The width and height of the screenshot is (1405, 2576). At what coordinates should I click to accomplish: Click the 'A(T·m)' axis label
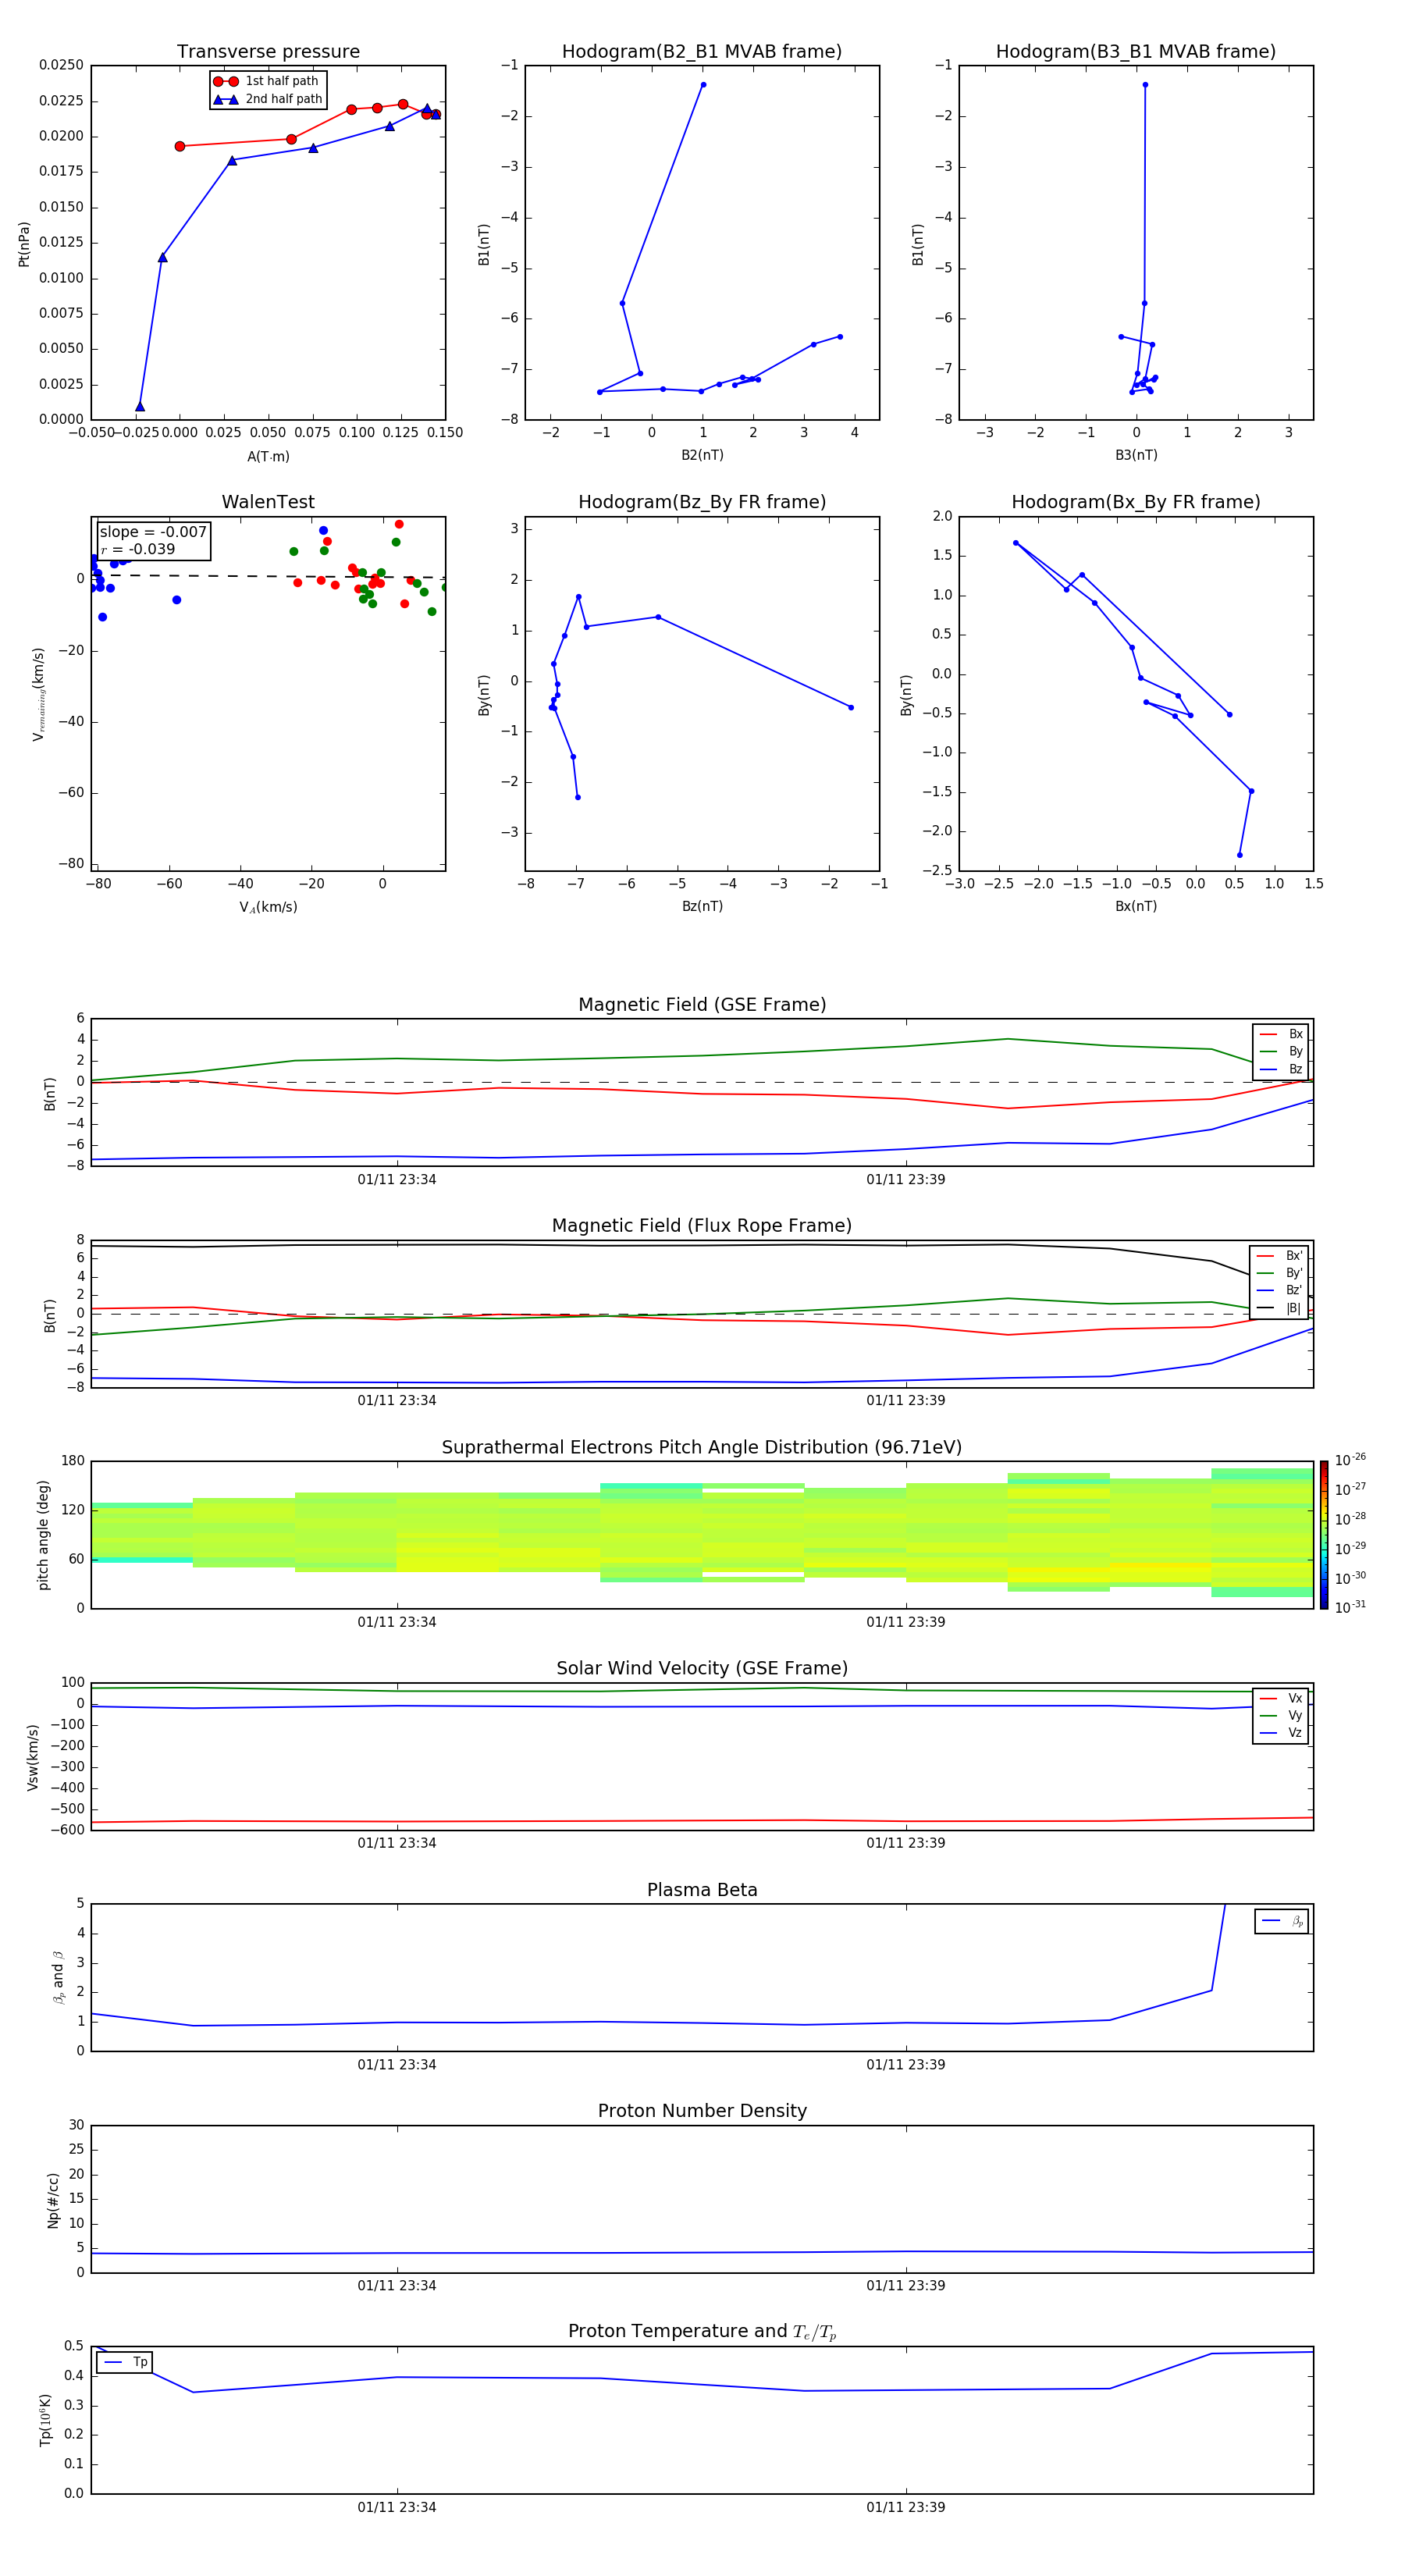268,457
